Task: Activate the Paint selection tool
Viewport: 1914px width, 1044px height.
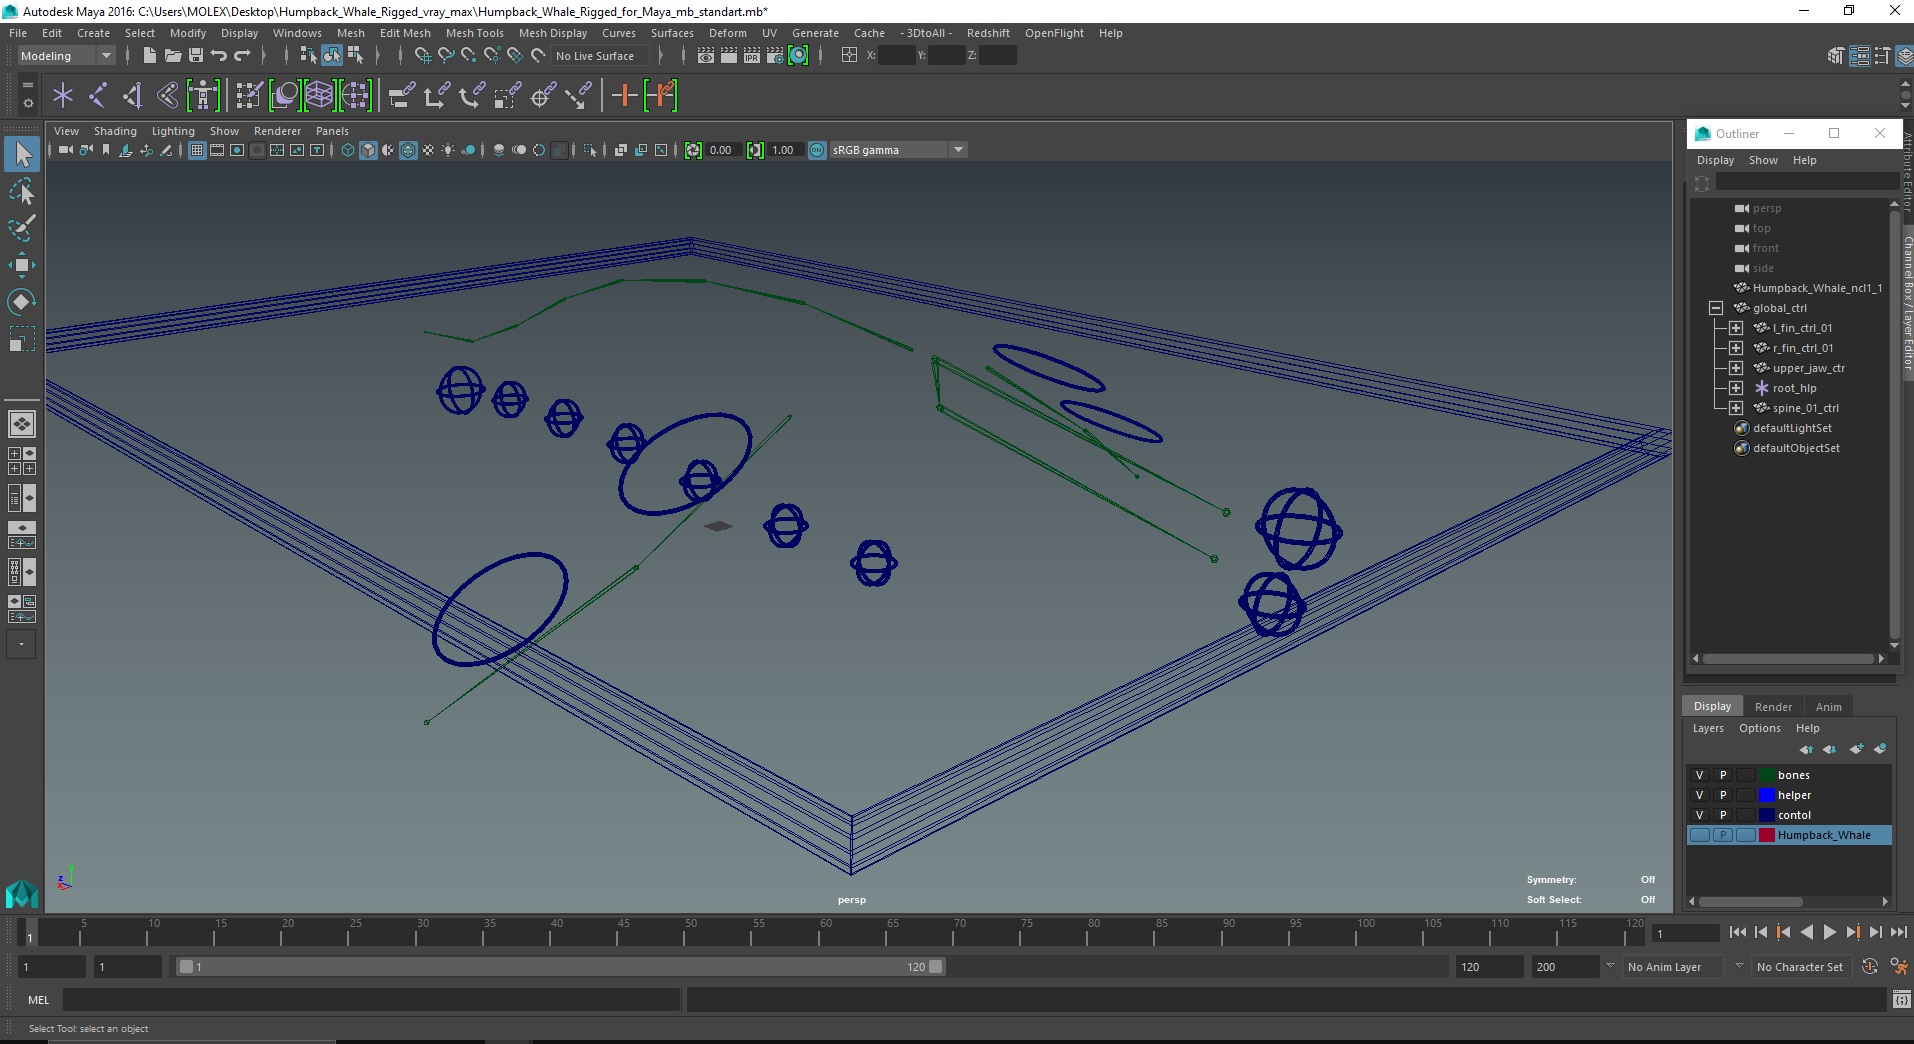Action: [22, 228]
